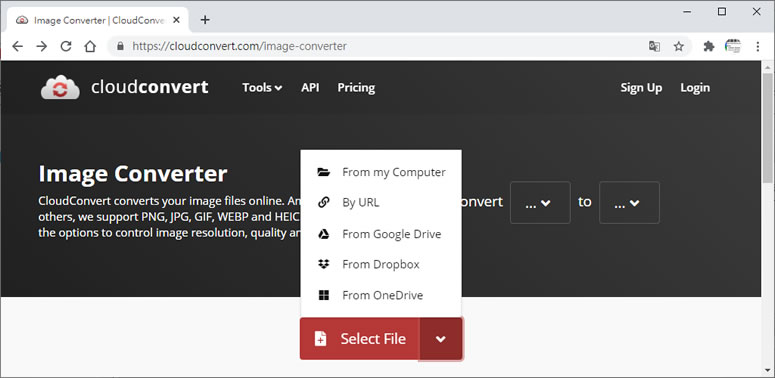Screen dimensions: 775x378
Task: Click the link icon next to By URL
Action: [x=323, y=203]
